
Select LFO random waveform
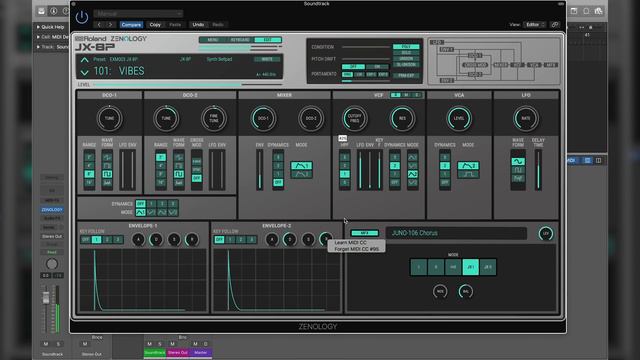pyautogui.click(x=518, y=178)
